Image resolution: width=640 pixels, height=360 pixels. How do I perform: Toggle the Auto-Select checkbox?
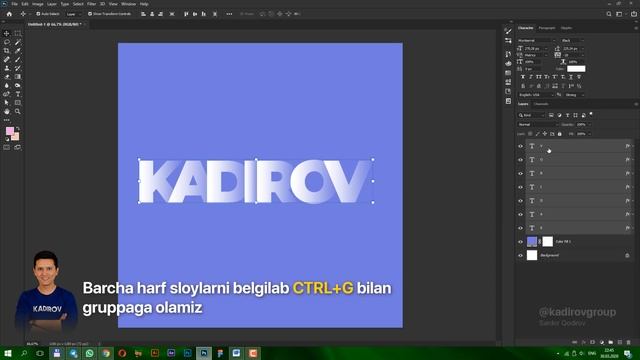tap(38, 14)
